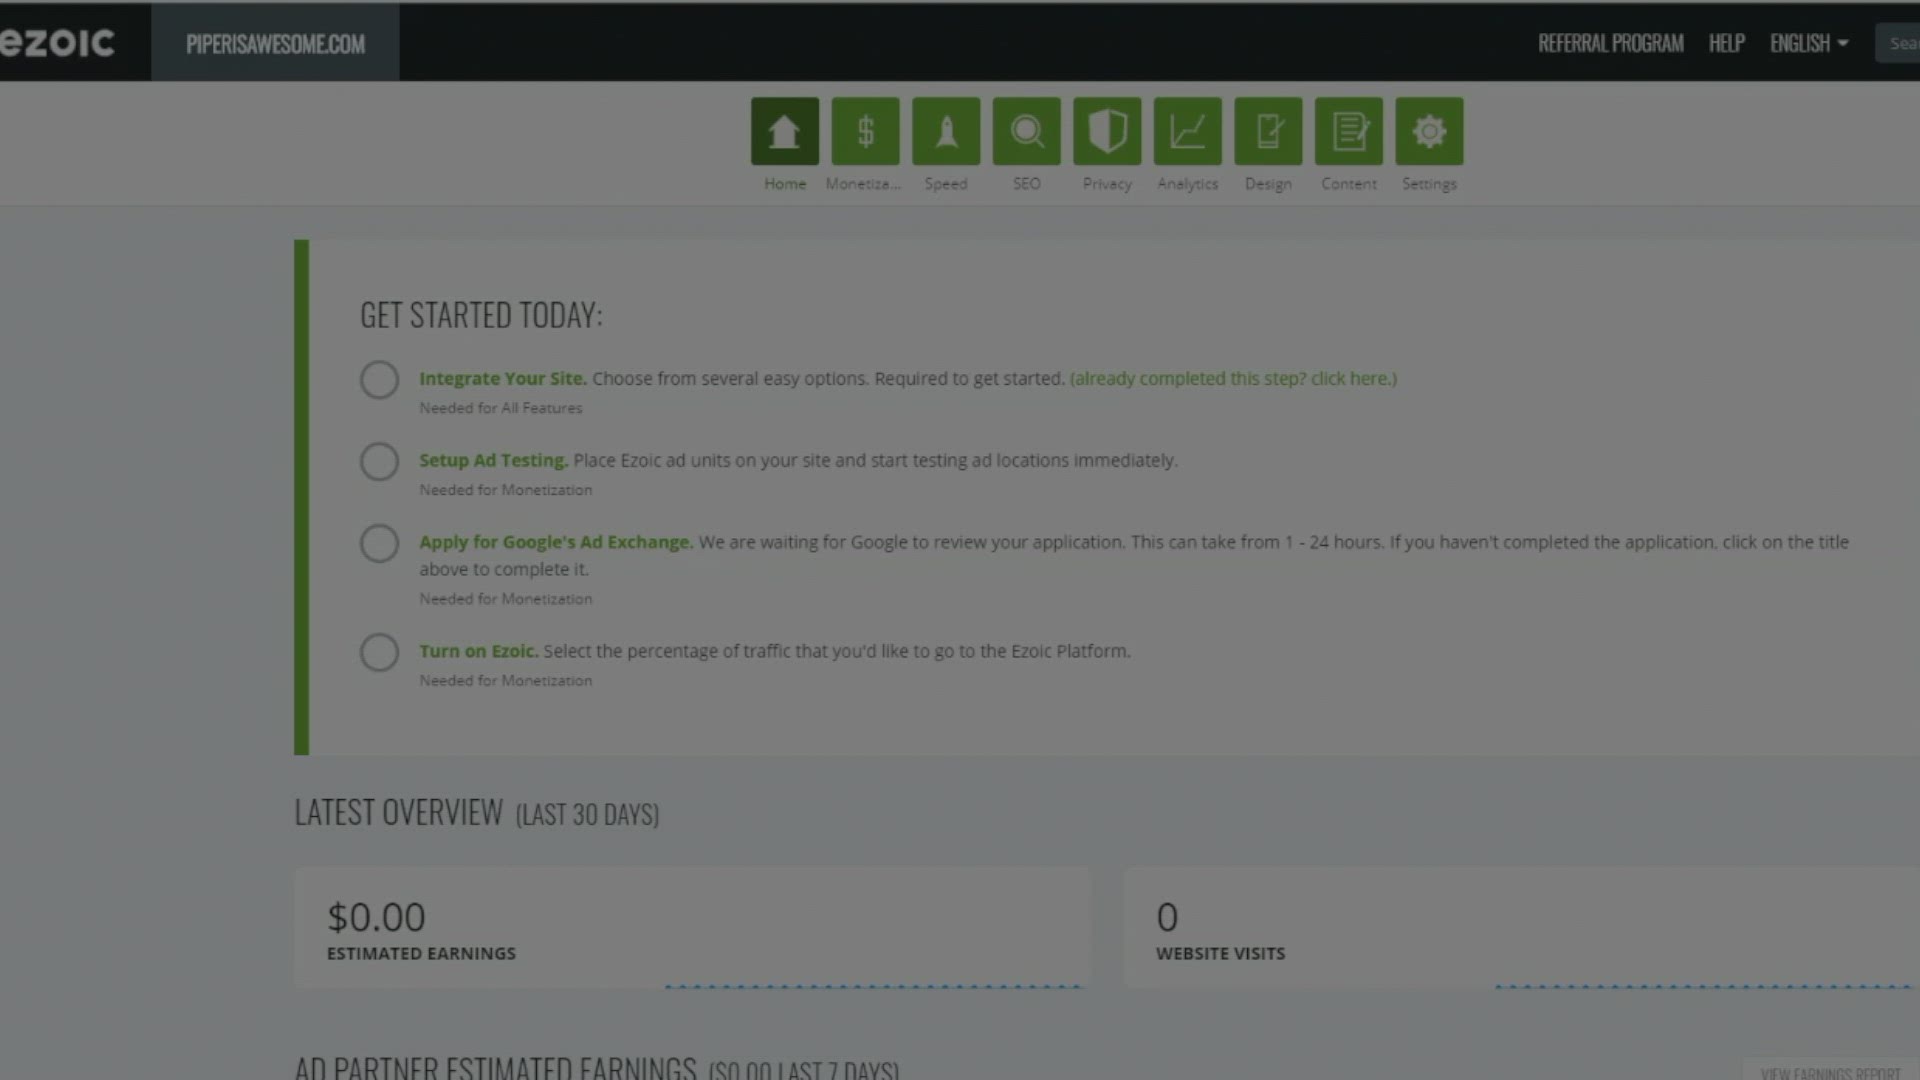
Task: Open the Apply for Google's Ad Exchange link
Action: pyautogui.click(x=555, y=542)
